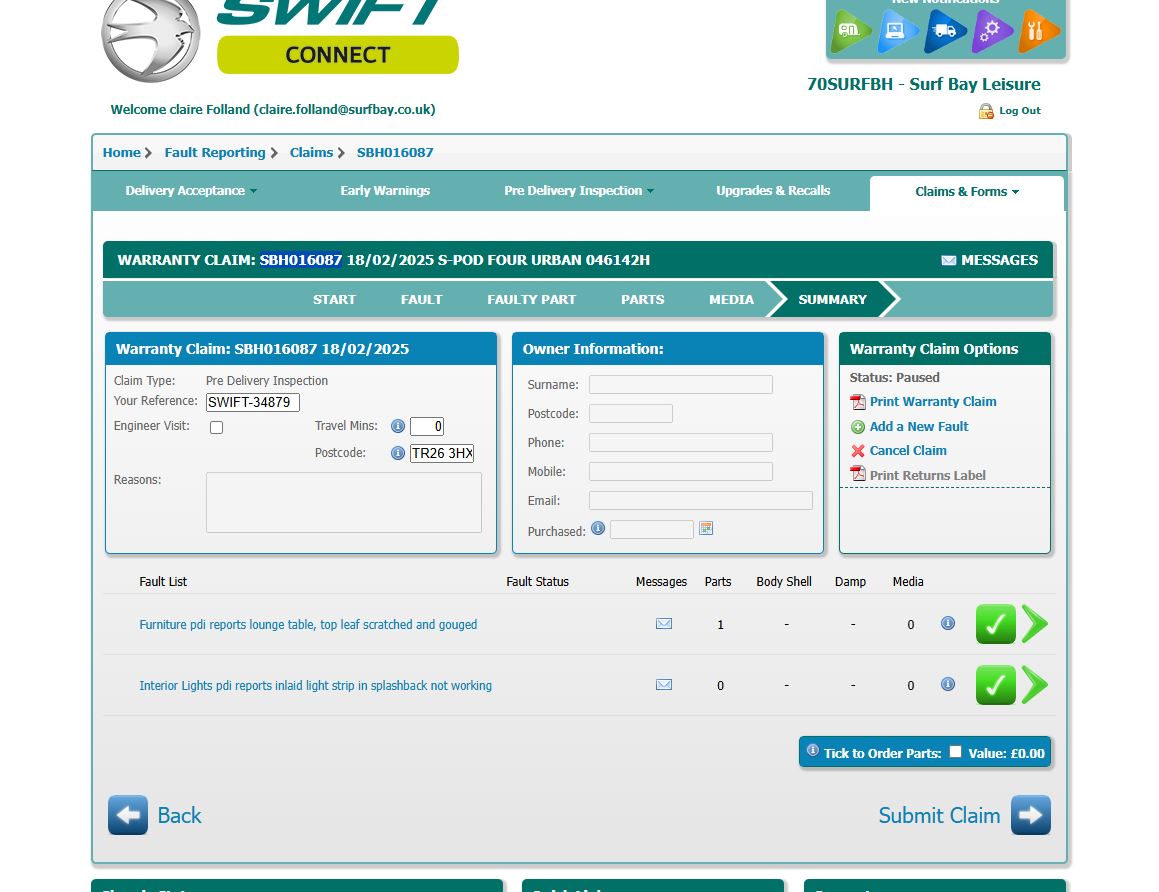Click the Add a New Fault link
This screenshot has height=892, width=1159.
tap(919, 426)
